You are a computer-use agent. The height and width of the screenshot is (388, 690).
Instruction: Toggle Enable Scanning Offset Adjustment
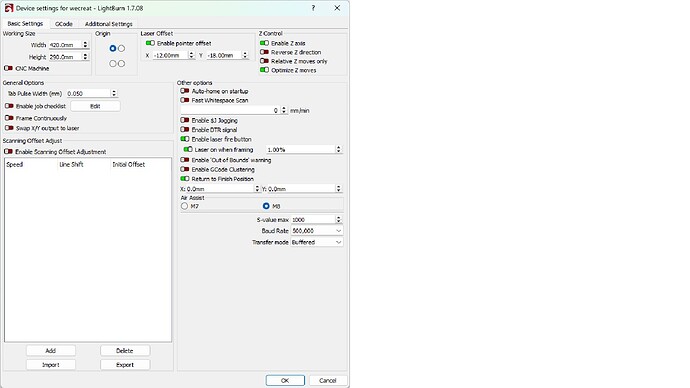tap(8, 151)
